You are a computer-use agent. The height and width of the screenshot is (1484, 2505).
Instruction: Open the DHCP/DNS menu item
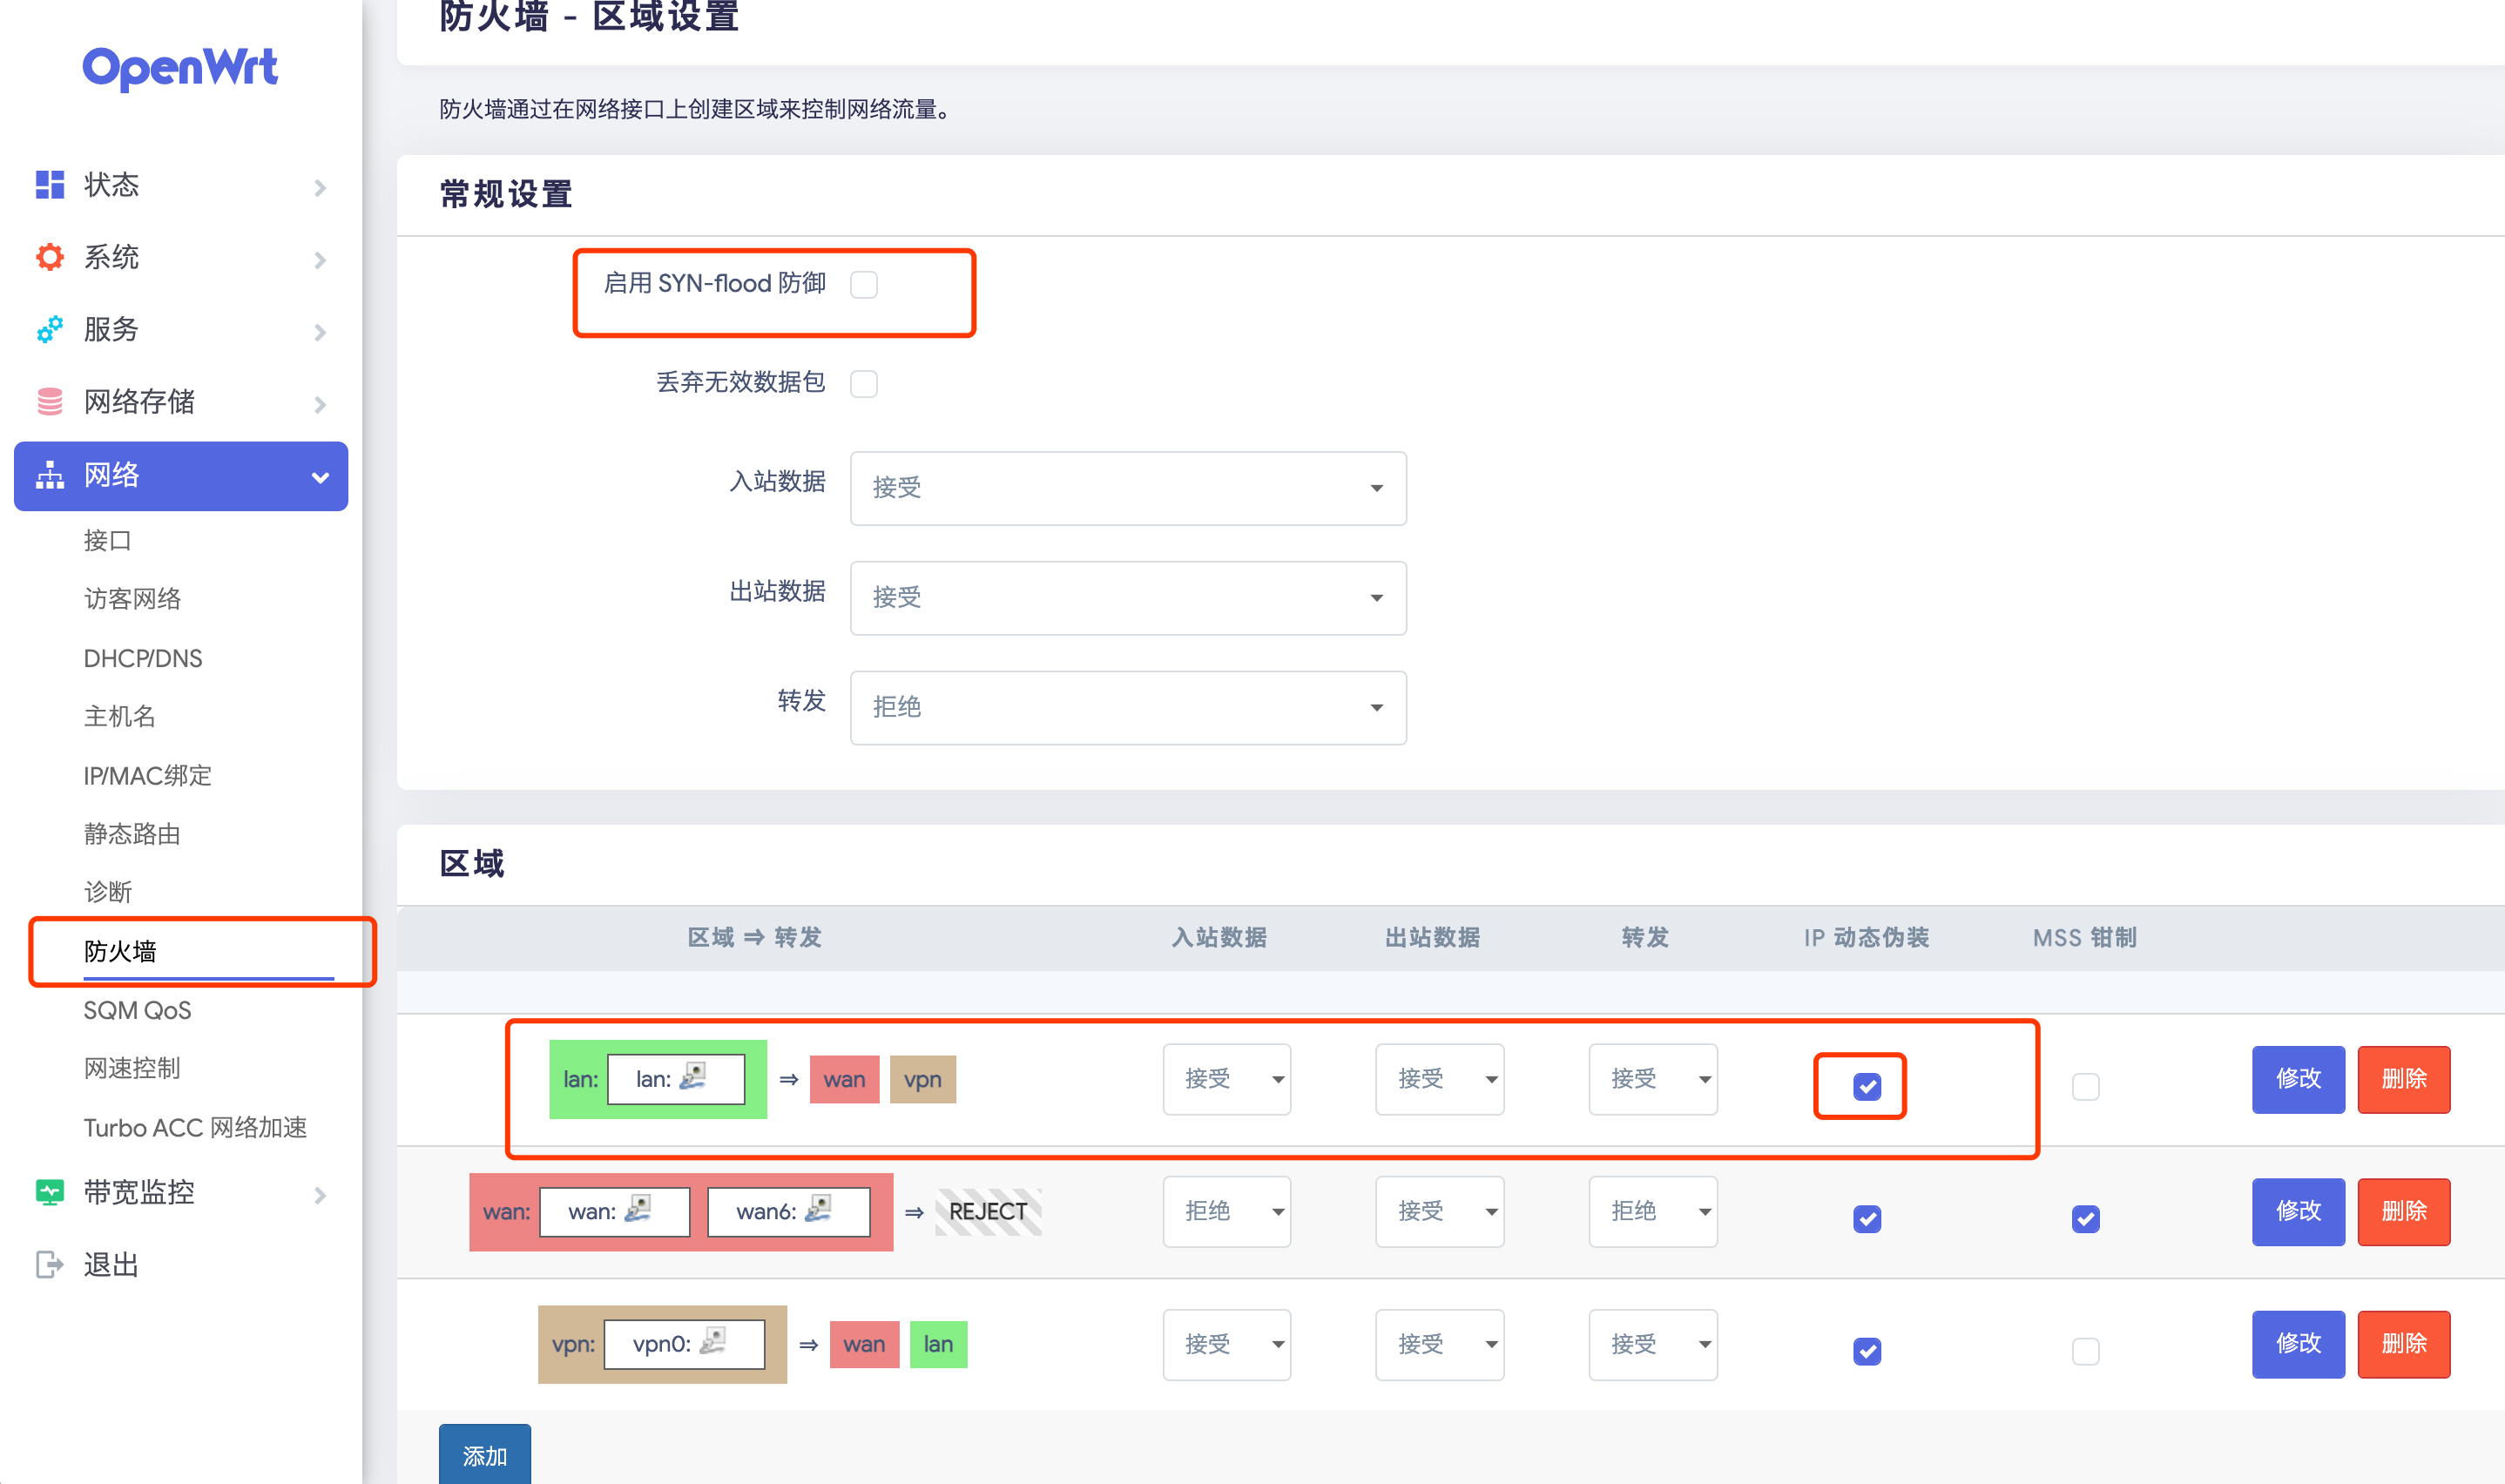point(143,658)
